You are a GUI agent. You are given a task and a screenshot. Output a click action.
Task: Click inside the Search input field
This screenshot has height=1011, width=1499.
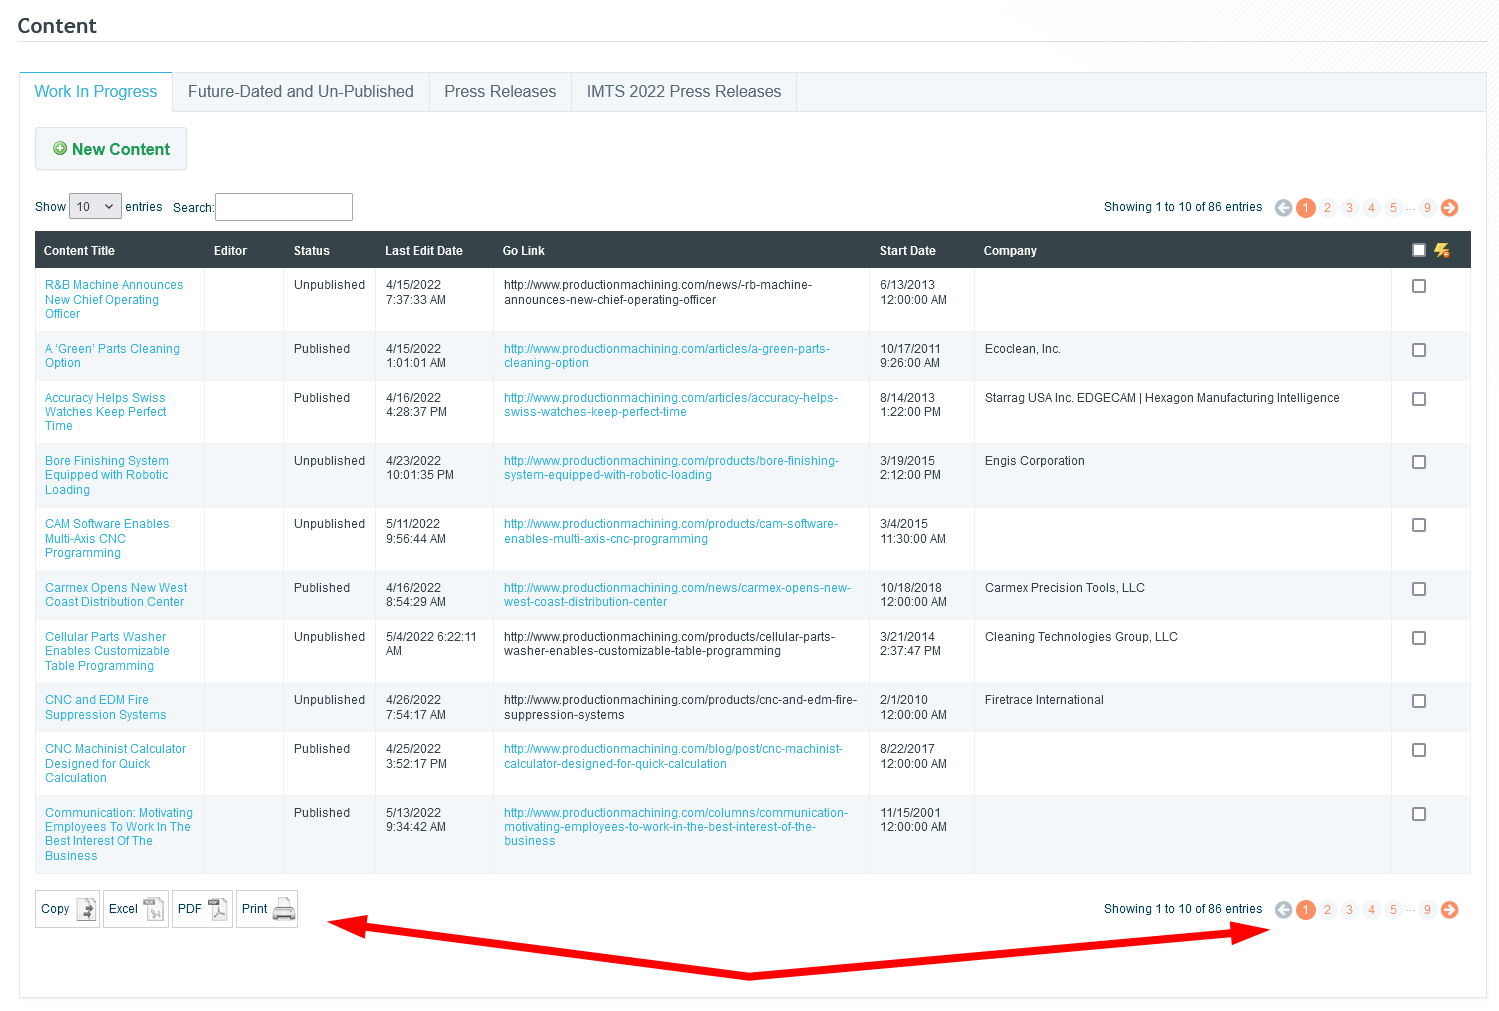pos(284,207)
